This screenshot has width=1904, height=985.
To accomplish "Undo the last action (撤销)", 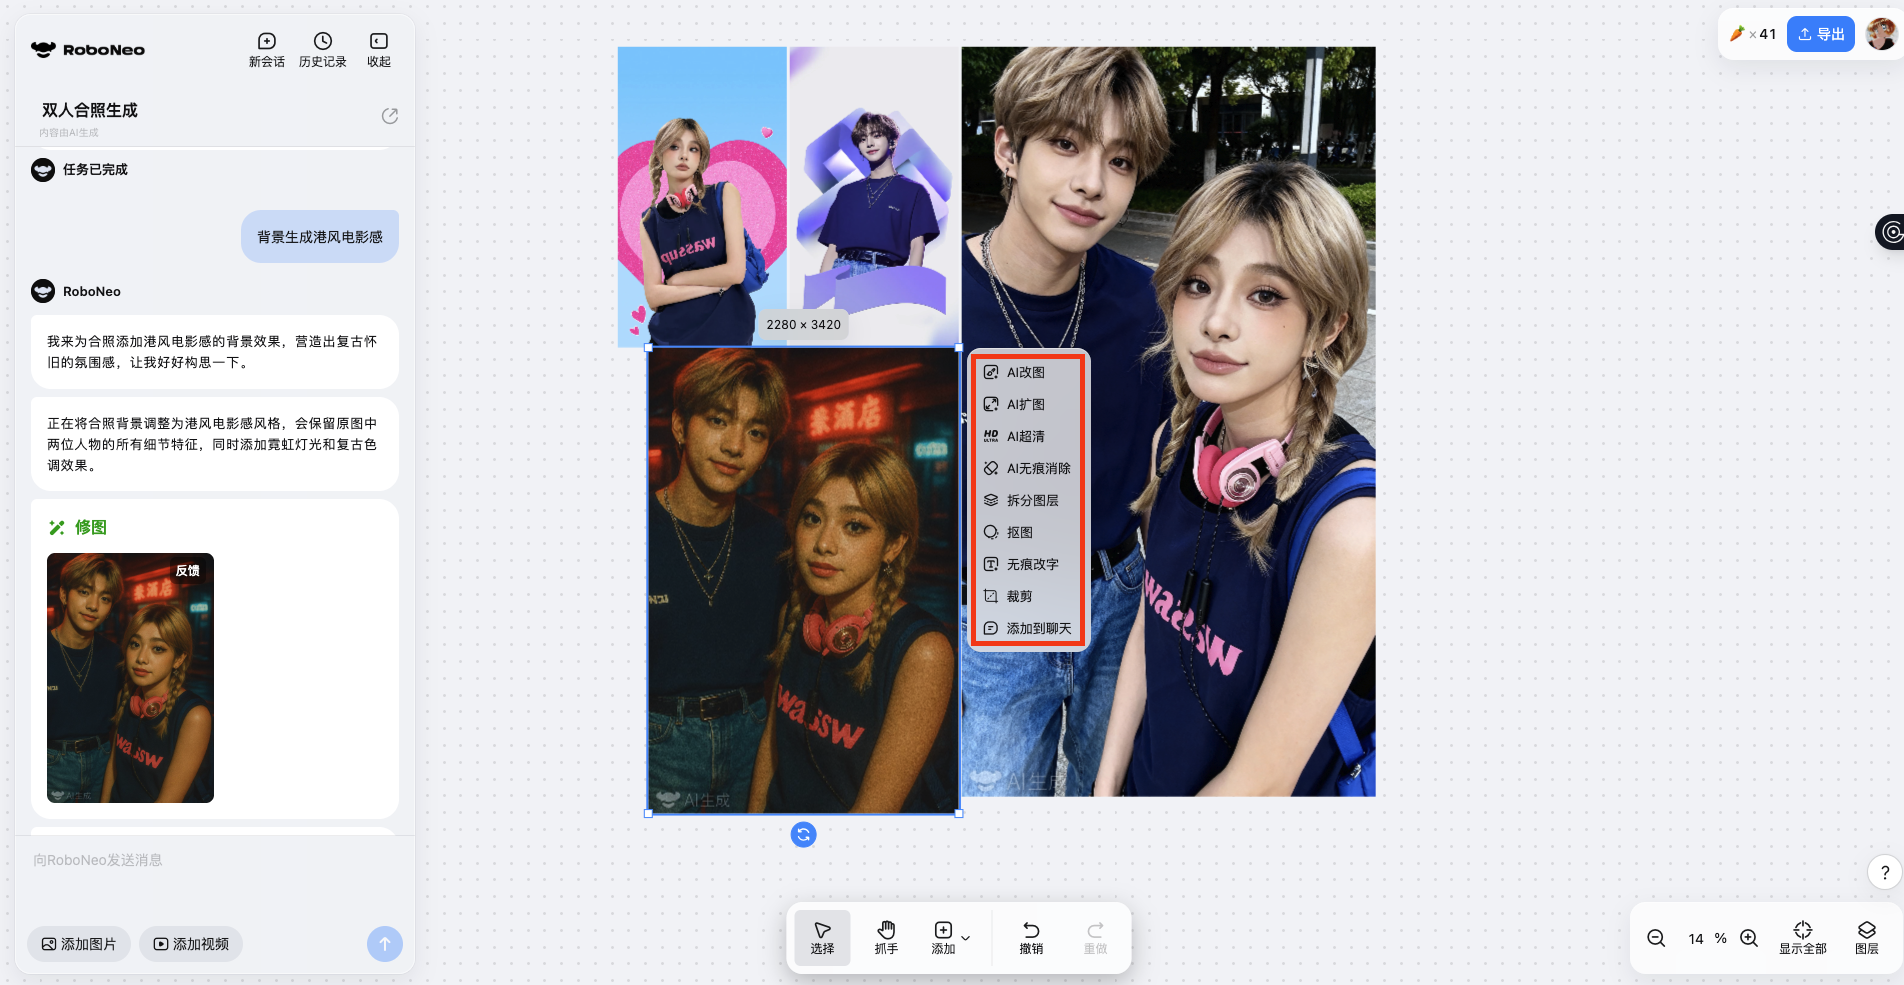I will [x=1031, y=937].
